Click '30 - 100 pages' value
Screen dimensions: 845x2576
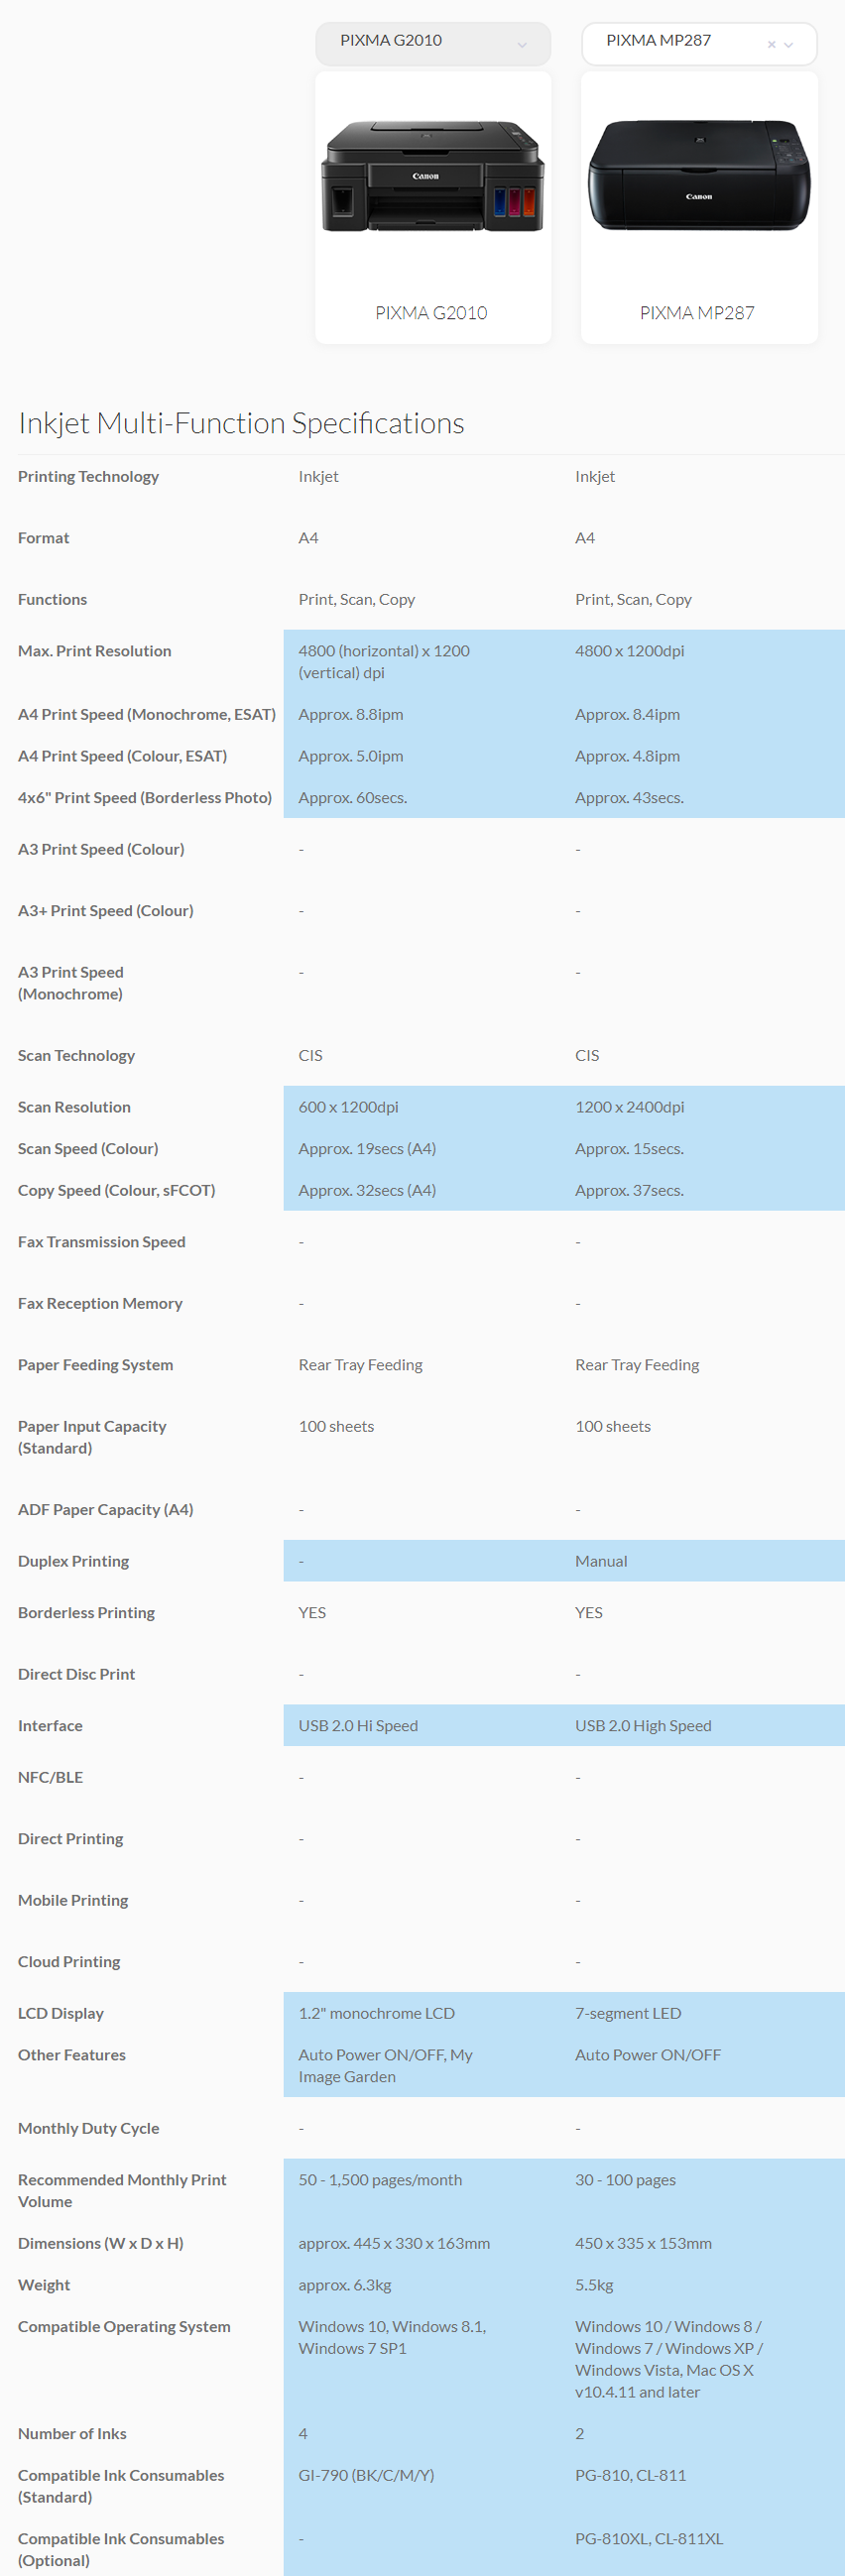click(x=625, y=2180)
